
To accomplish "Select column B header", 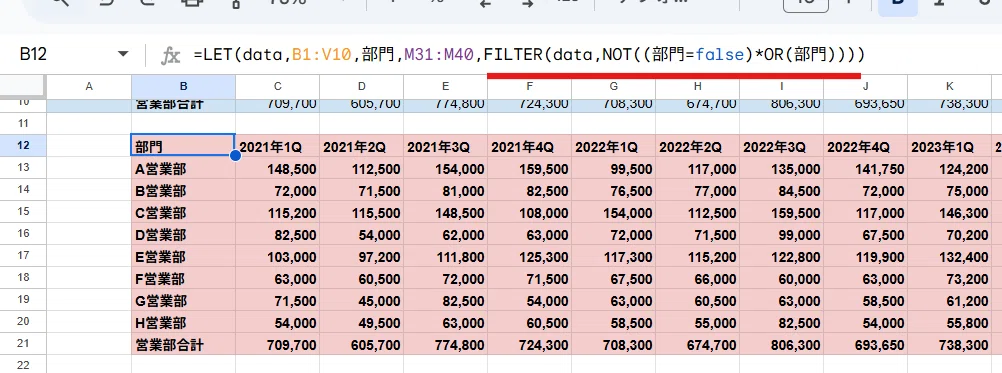I will (183, 86).
